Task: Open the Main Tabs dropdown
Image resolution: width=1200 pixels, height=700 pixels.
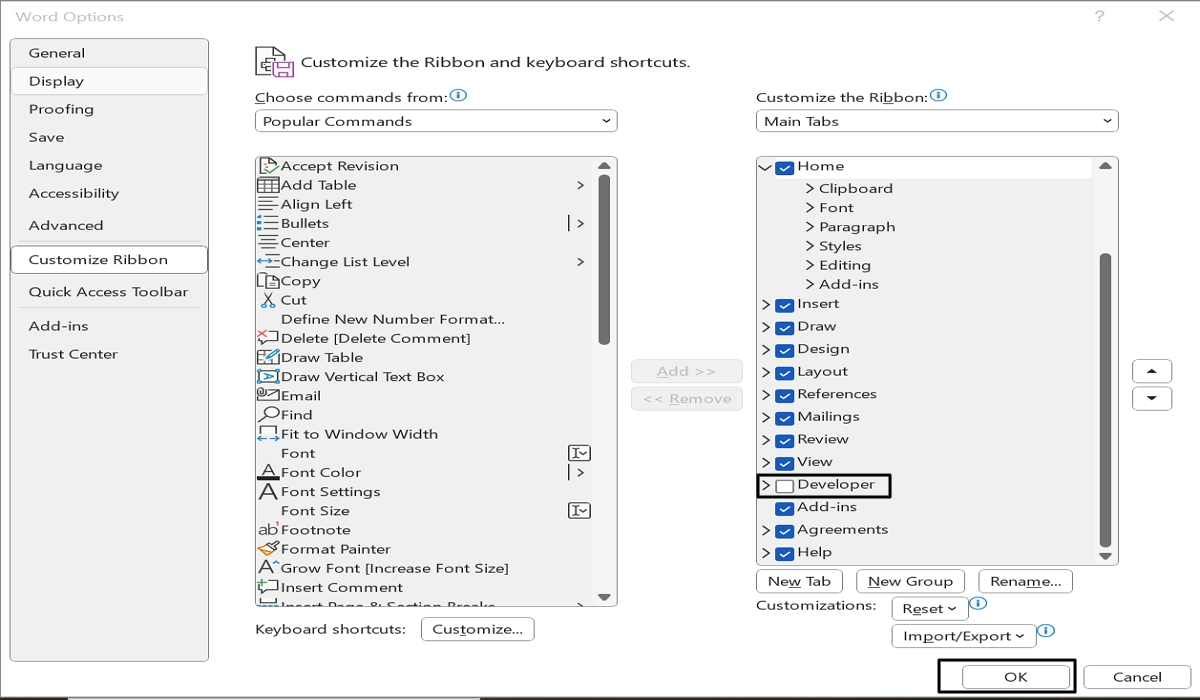Action: (937, 121)
